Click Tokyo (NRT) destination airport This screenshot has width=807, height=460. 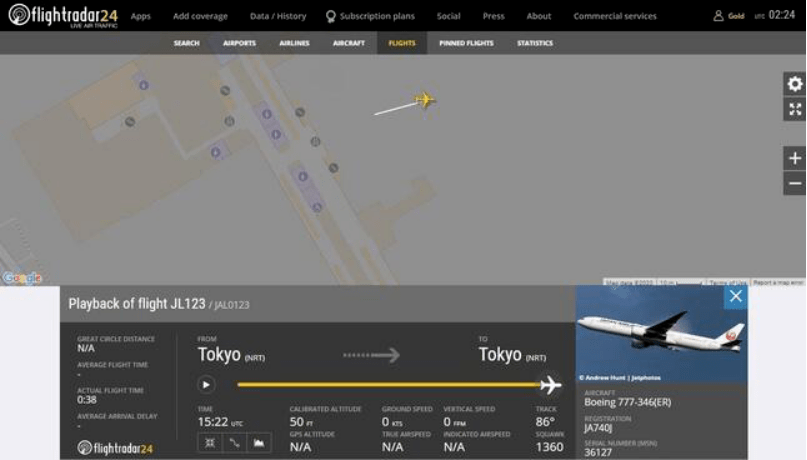click(512, 355)
